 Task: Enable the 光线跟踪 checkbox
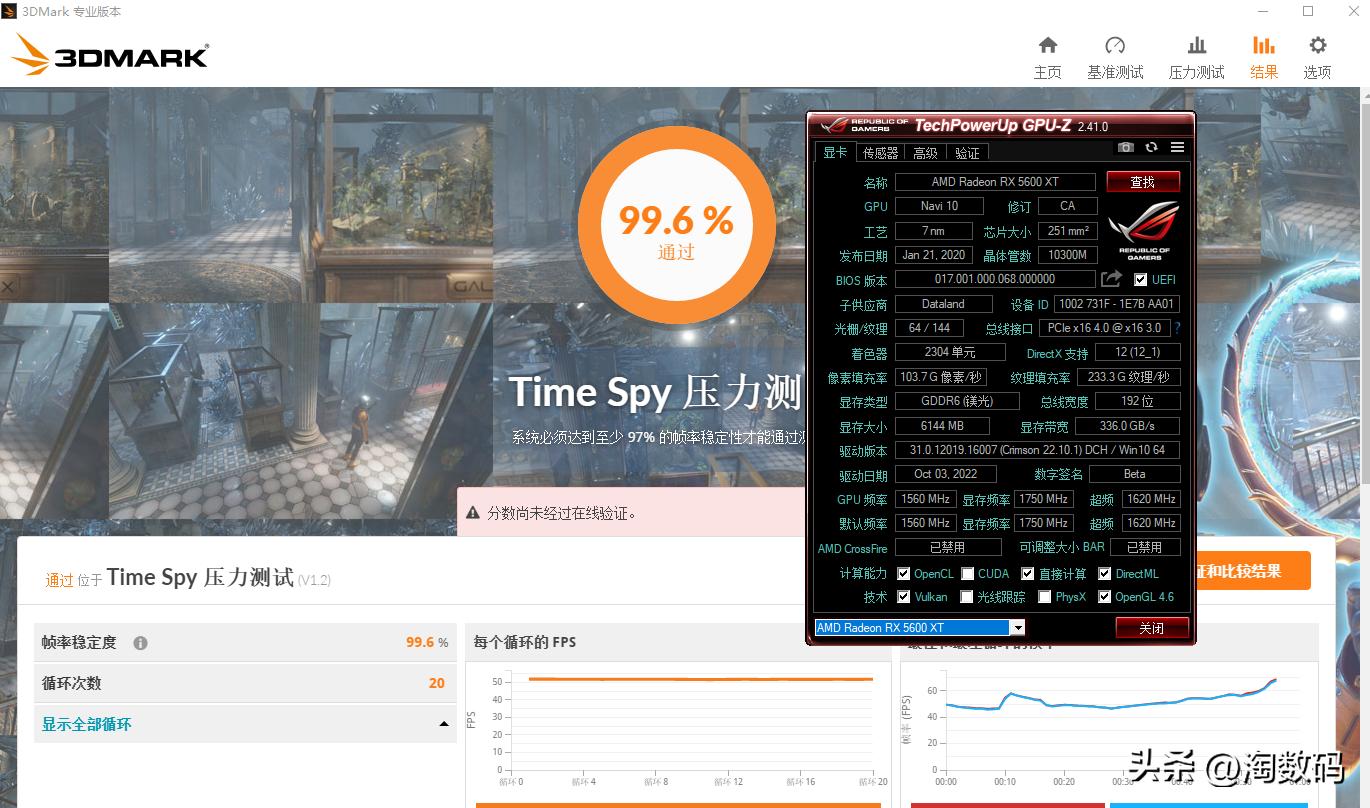pos(967,597)
